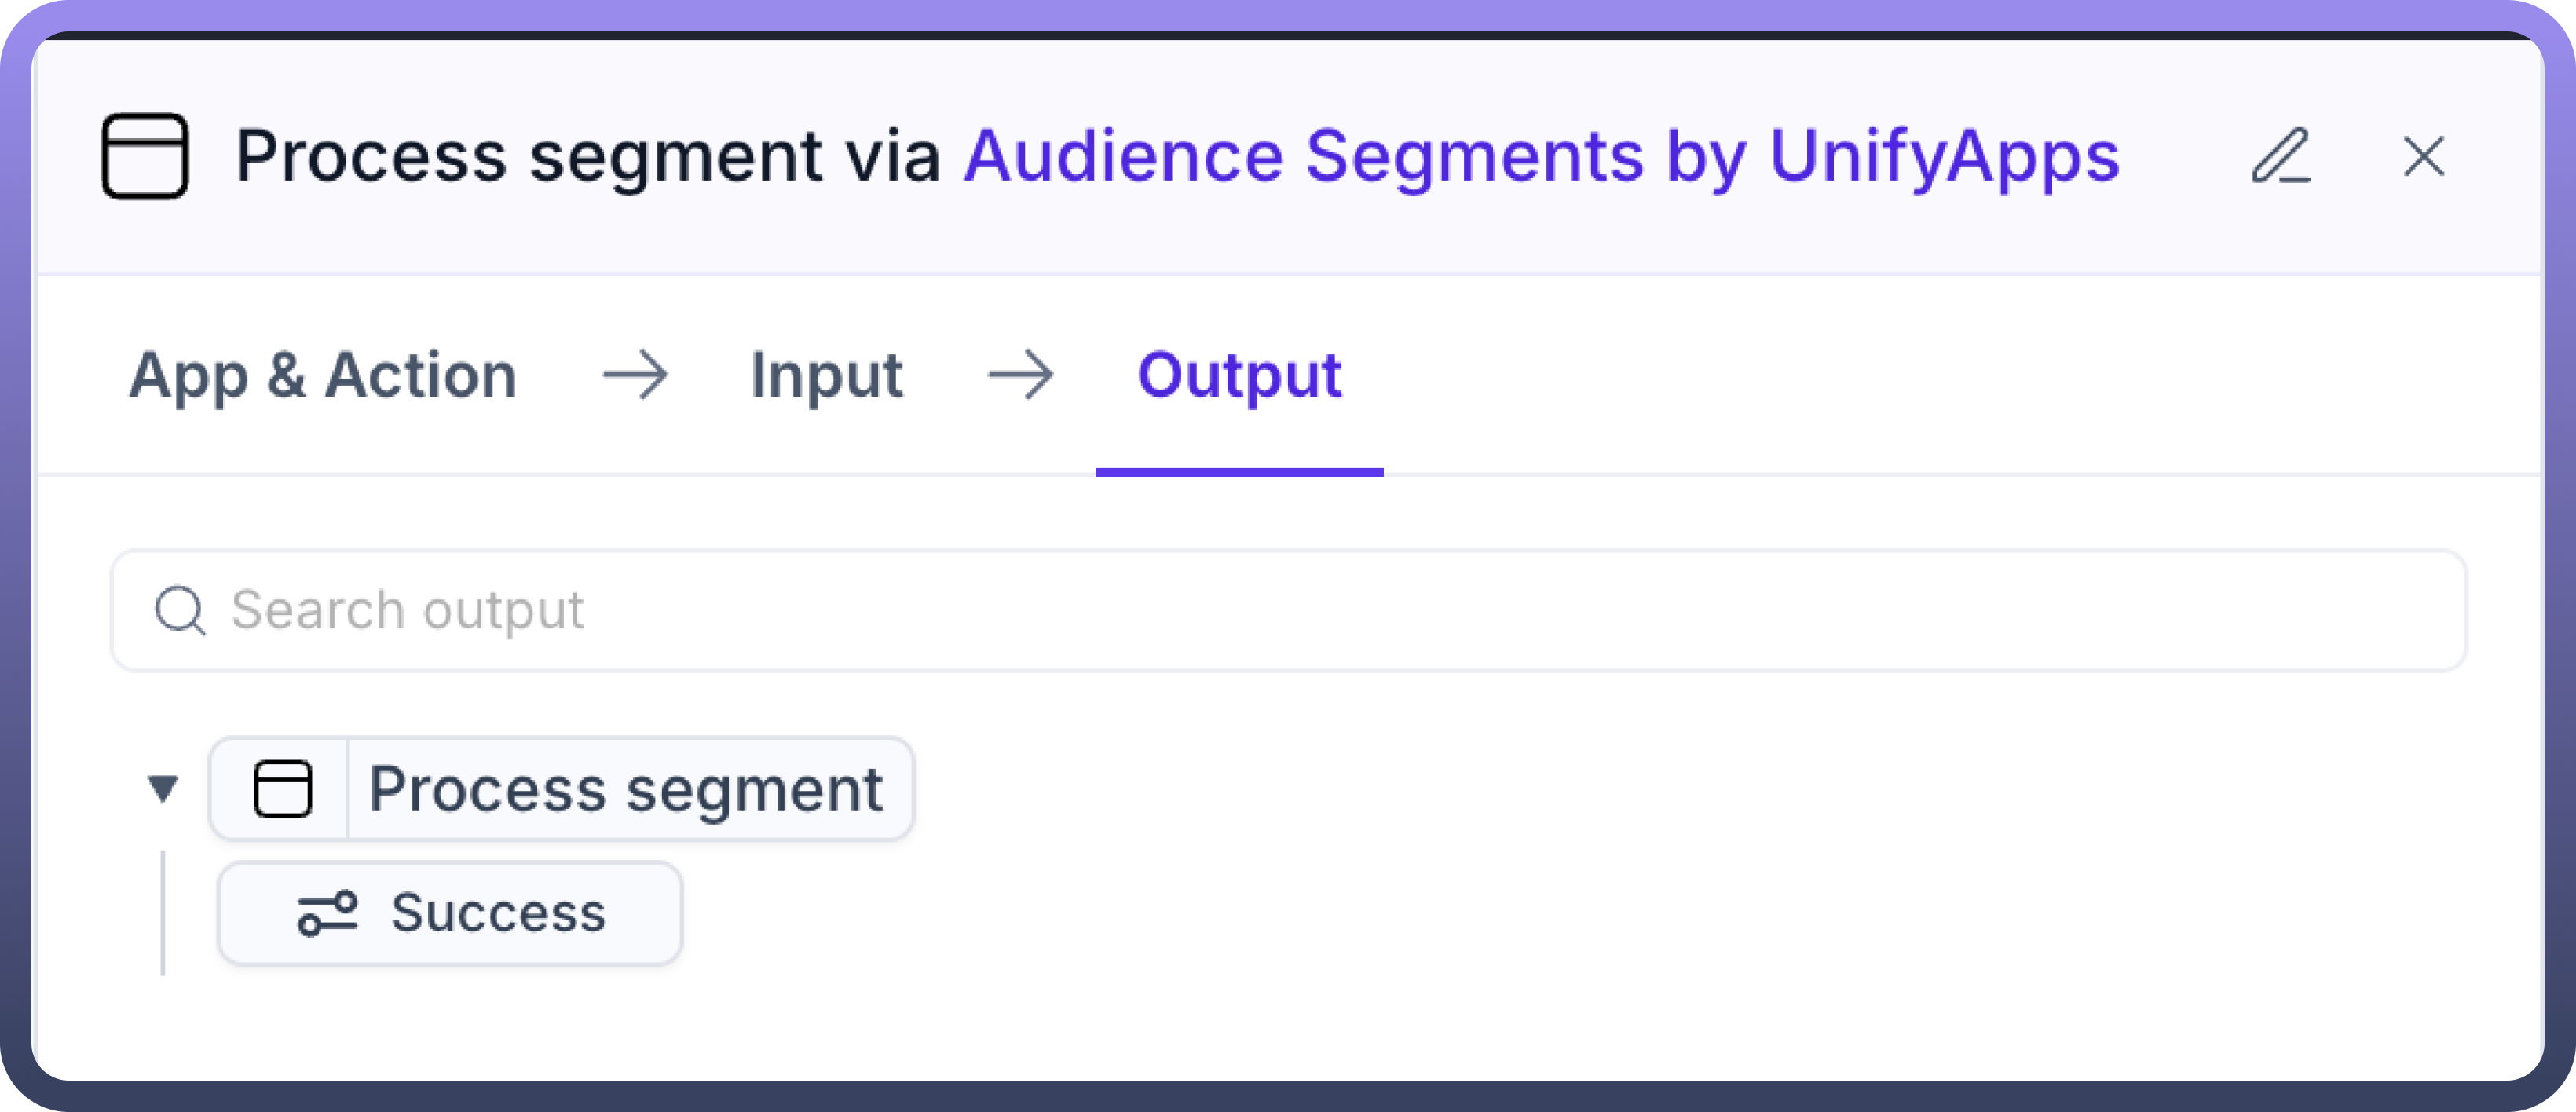Screen dimensions: 2576x1112
Task: Click the arrow between Input and Output
Action: point(1020,376)
